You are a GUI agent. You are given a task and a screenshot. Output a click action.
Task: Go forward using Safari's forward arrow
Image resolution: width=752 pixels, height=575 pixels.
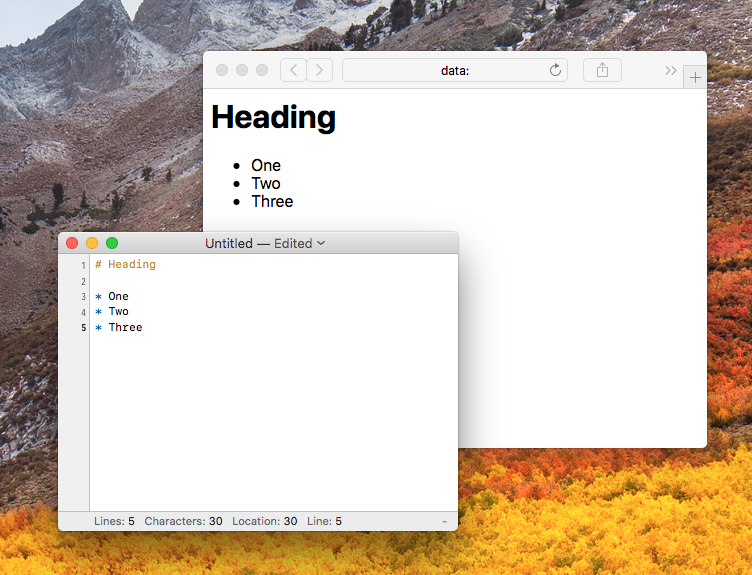coord(319,70)
